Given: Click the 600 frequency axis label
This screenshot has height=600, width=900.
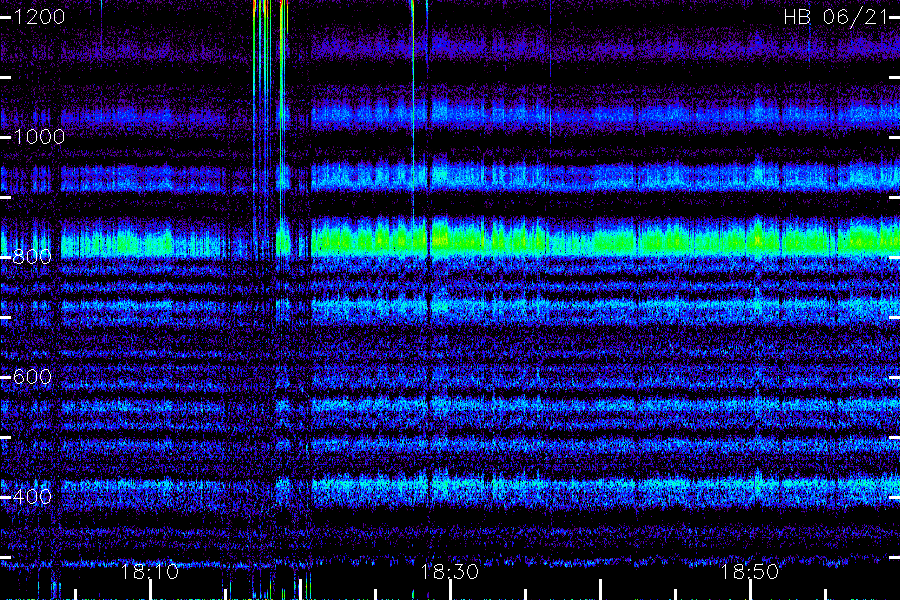Looking at the screenshot, I should [32, 377].
